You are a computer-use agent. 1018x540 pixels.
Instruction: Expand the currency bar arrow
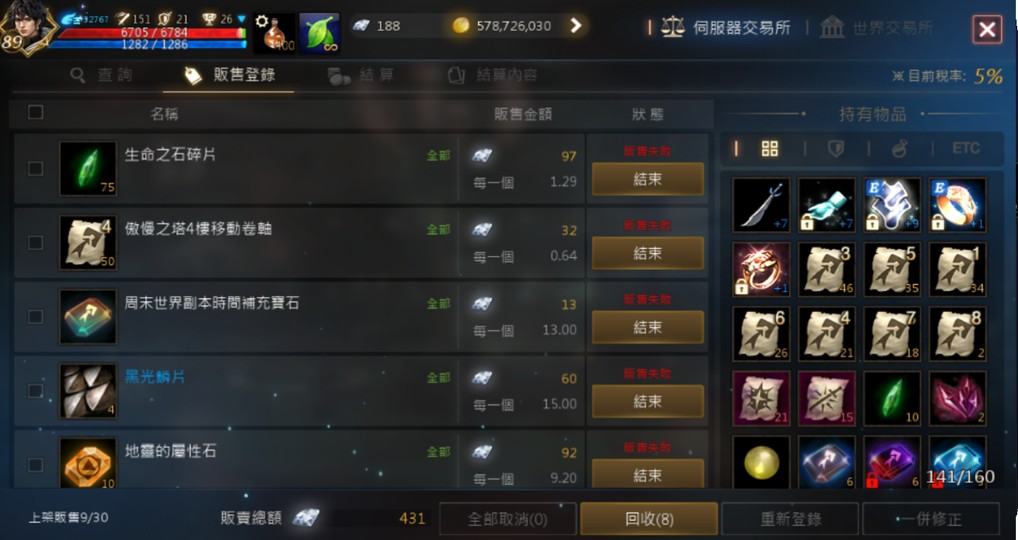click(576, 25)
